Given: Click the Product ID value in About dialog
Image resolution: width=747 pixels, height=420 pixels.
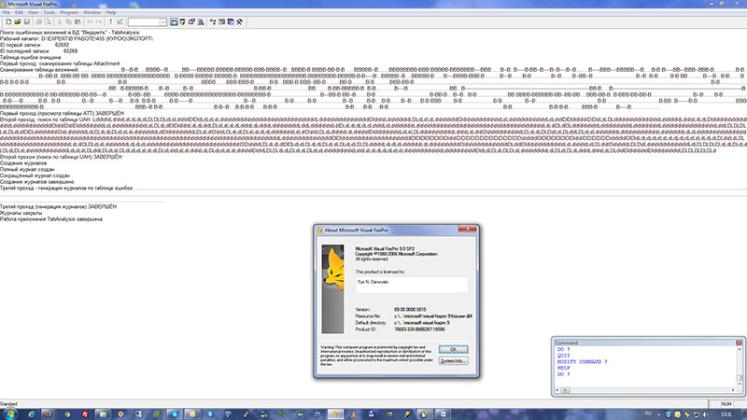Looking at the screenshot, I should pos(419,329).
